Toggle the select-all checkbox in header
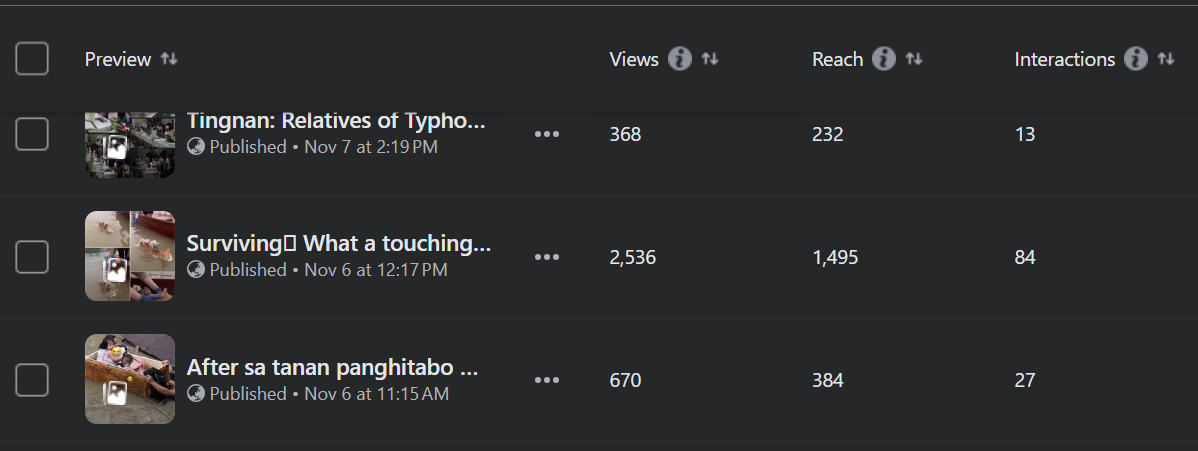This screenshot has width=1198, height=451. coord(32,59)
